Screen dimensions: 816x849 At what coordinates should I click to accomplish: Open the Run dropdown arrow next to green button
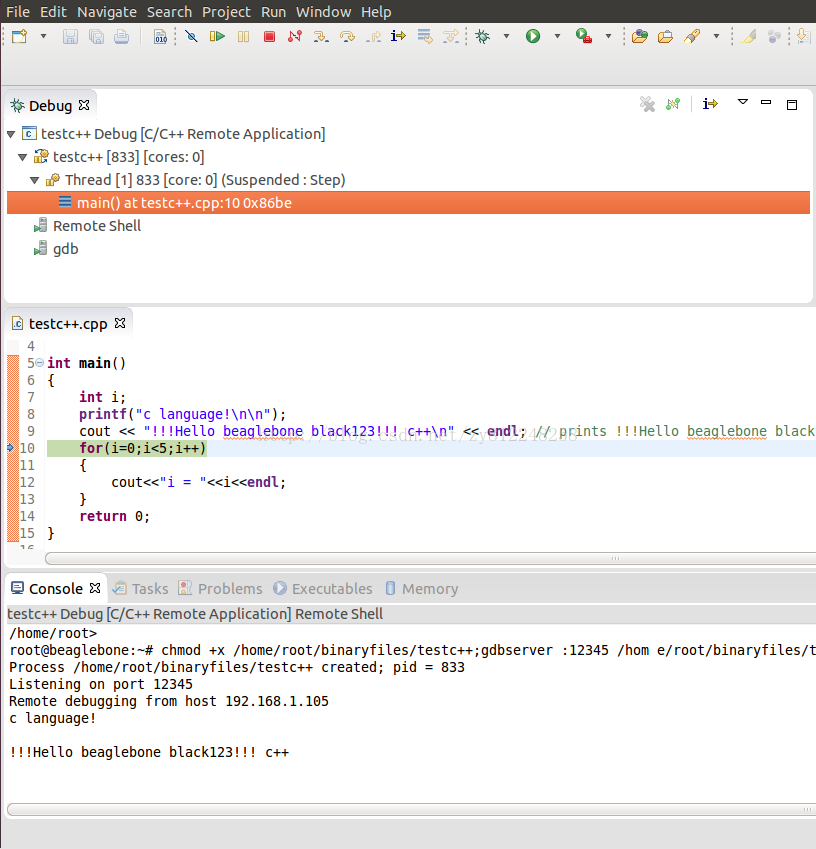coord(556,37)
